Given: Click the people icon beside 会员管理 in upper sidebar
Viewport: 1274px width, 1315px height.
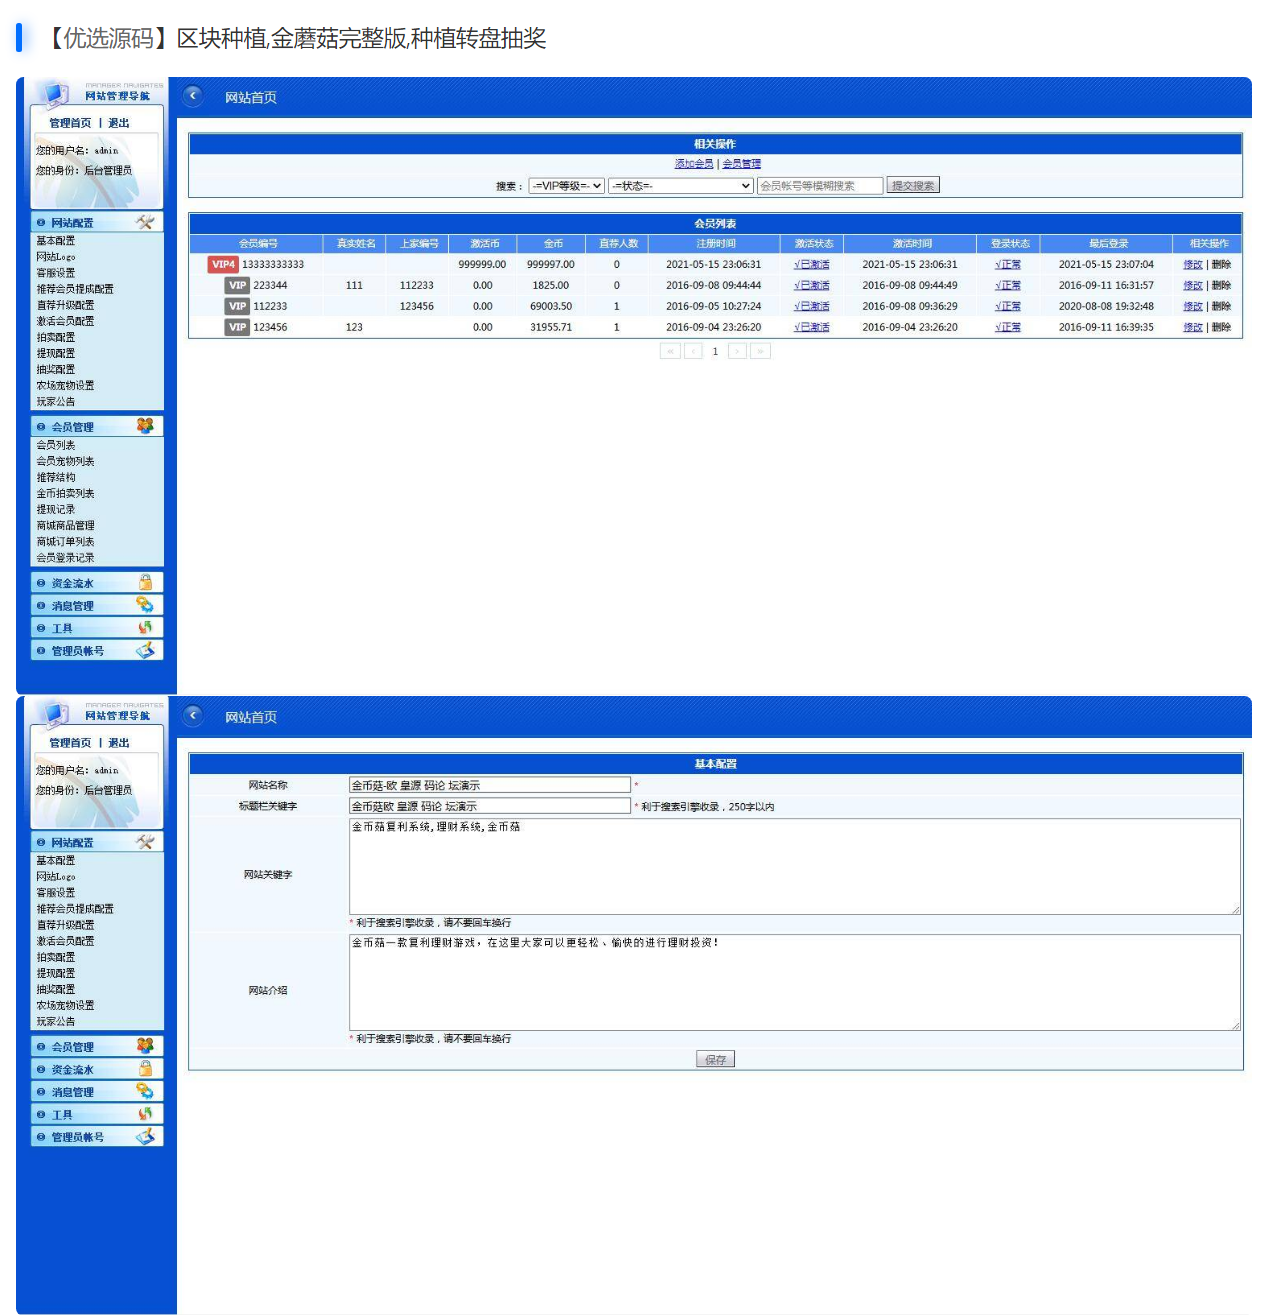Looking at the screenshot, I should click(x=145, y=426).
